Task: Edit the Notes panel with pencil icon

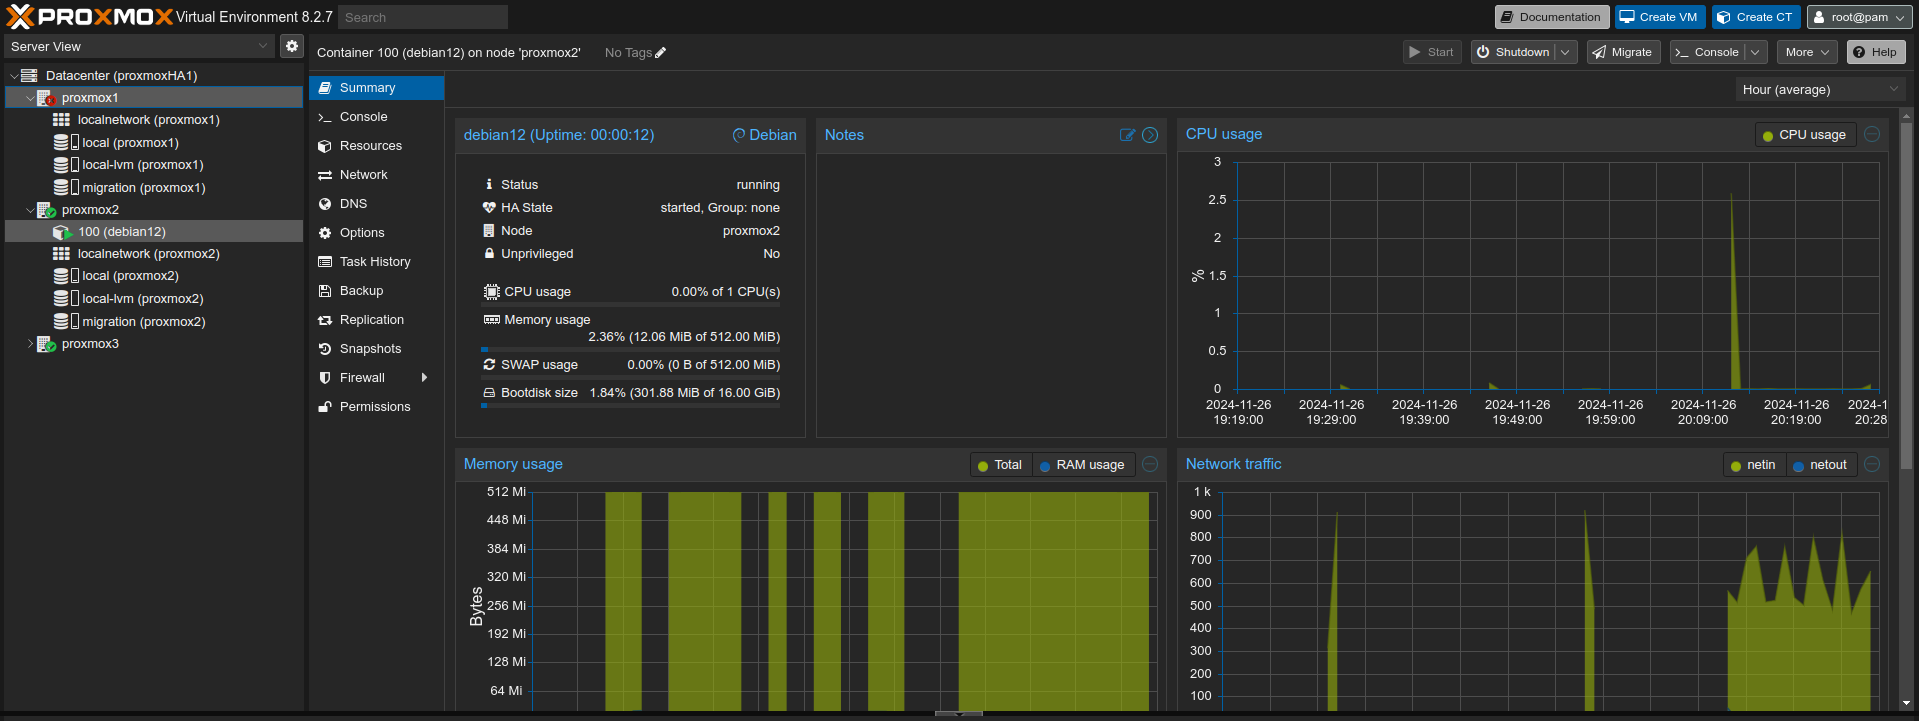Action: point(1127,135)
